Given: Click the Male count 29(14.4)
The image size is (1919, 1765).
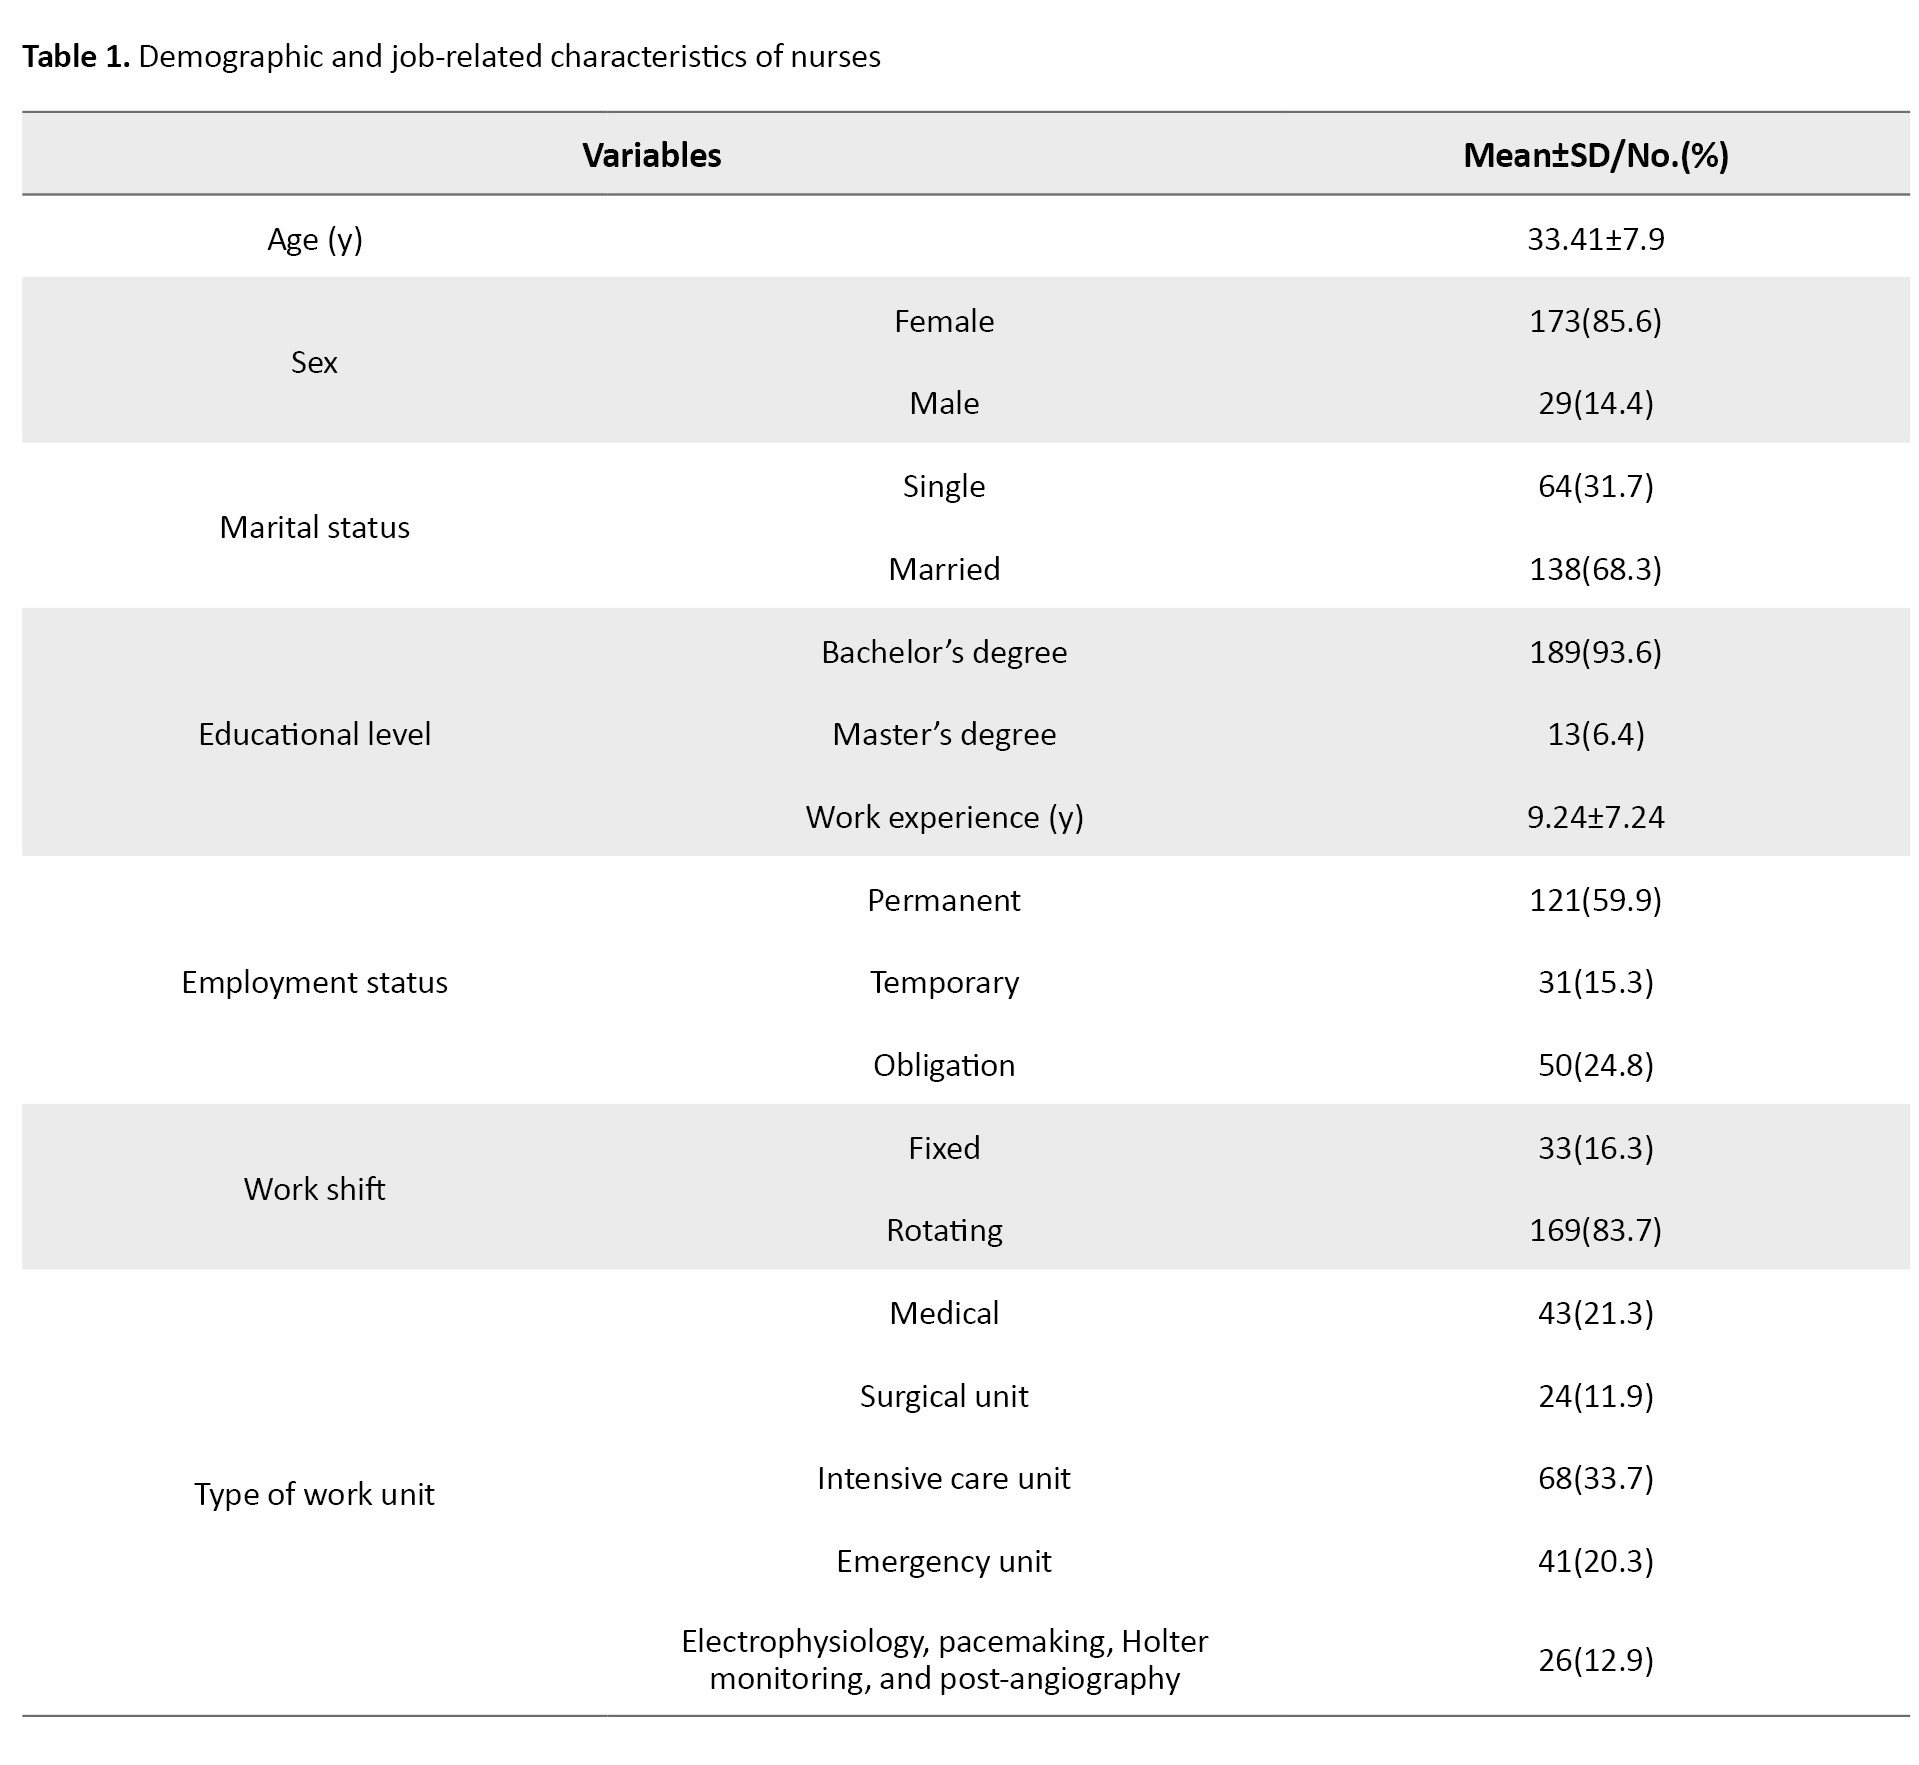Looking at the screenshot, I should pos(1595,403).
